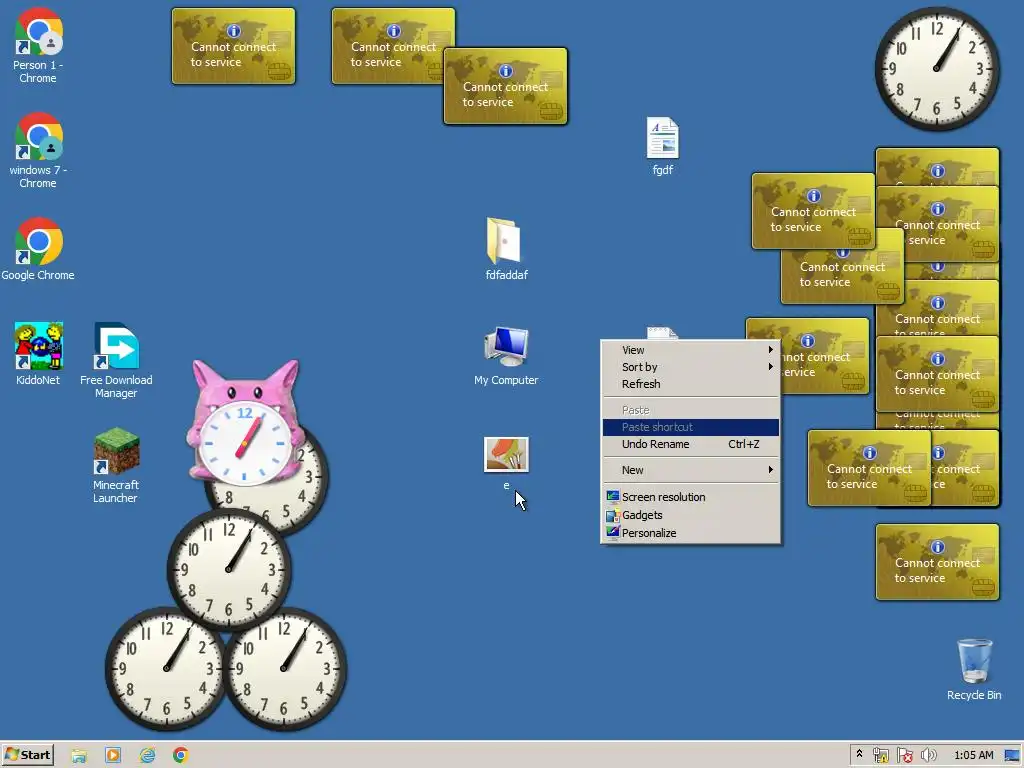The width and height of the screenshot is (1024, 768).
Task: Open the Recycle Bin
Action: (974, 670)
